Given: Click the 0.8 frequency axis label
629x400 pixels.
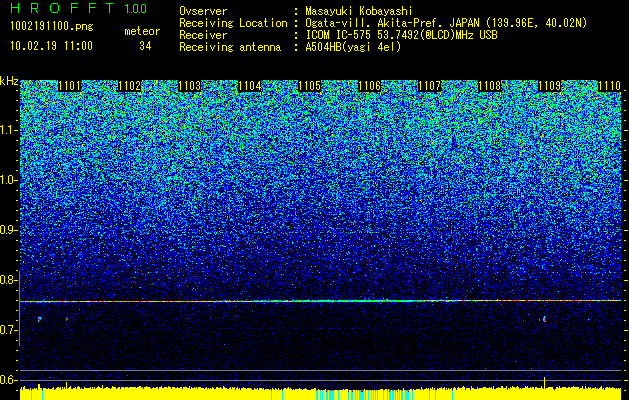Looking at the screenshot, I should tap(8, 280).
